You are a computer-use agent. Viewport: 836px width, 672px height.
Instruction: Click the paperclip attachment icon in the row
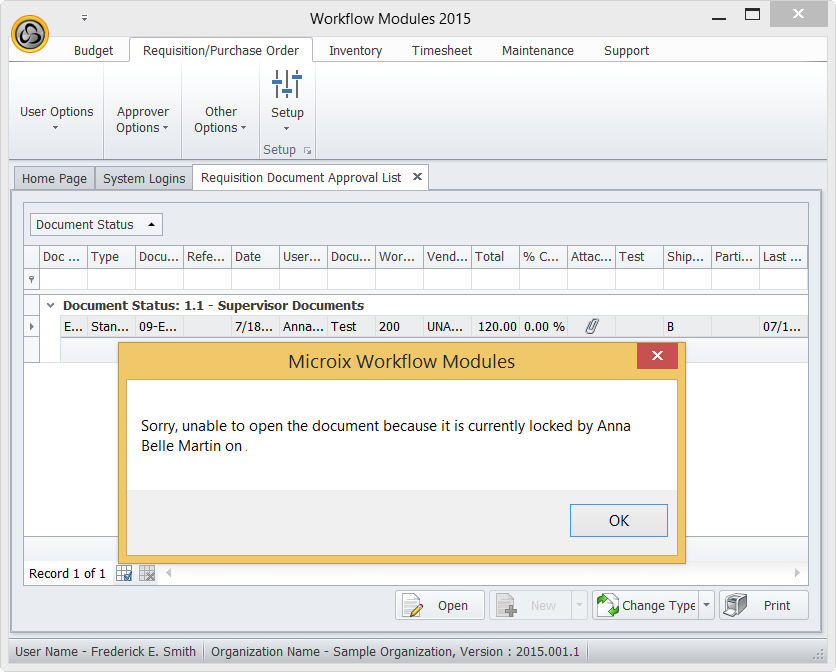tap(591, 326)
